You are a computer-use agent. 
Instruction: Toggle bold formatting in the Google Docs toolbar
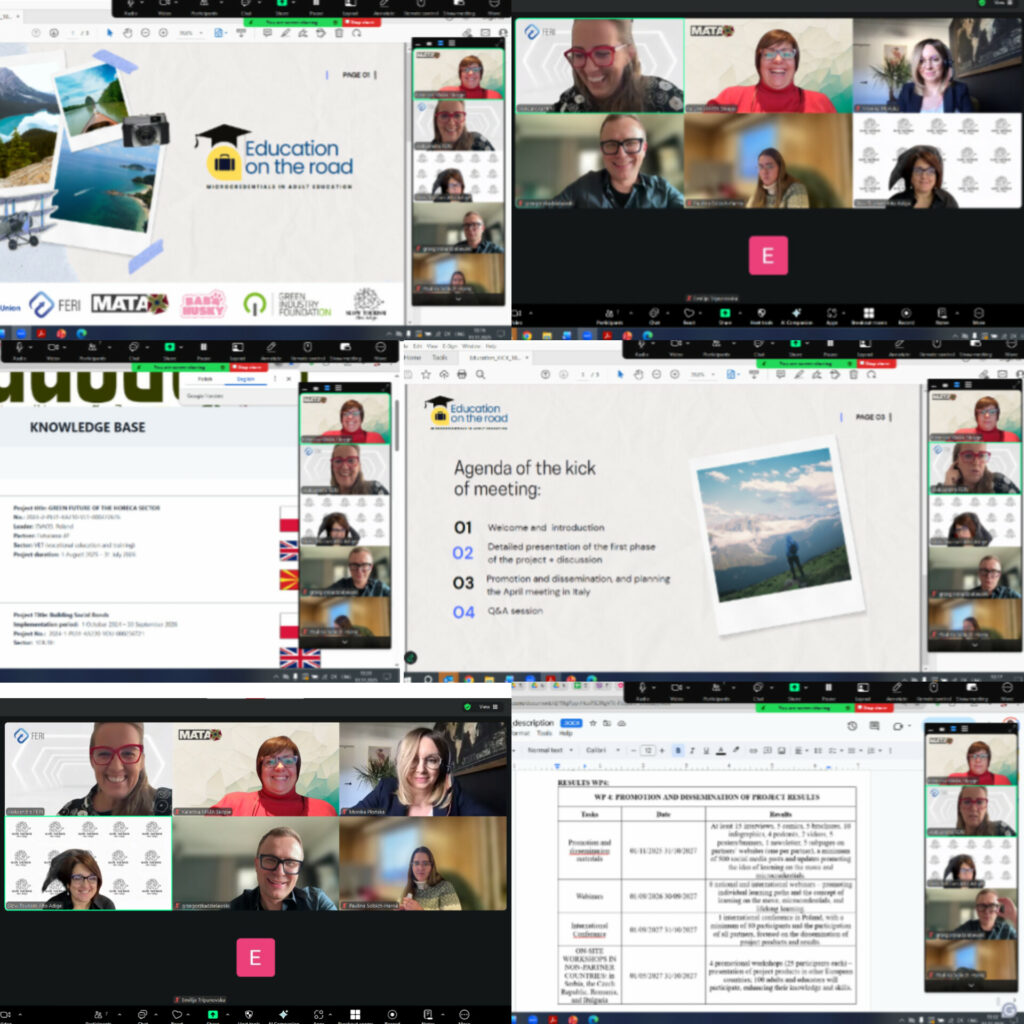point(678,750)
